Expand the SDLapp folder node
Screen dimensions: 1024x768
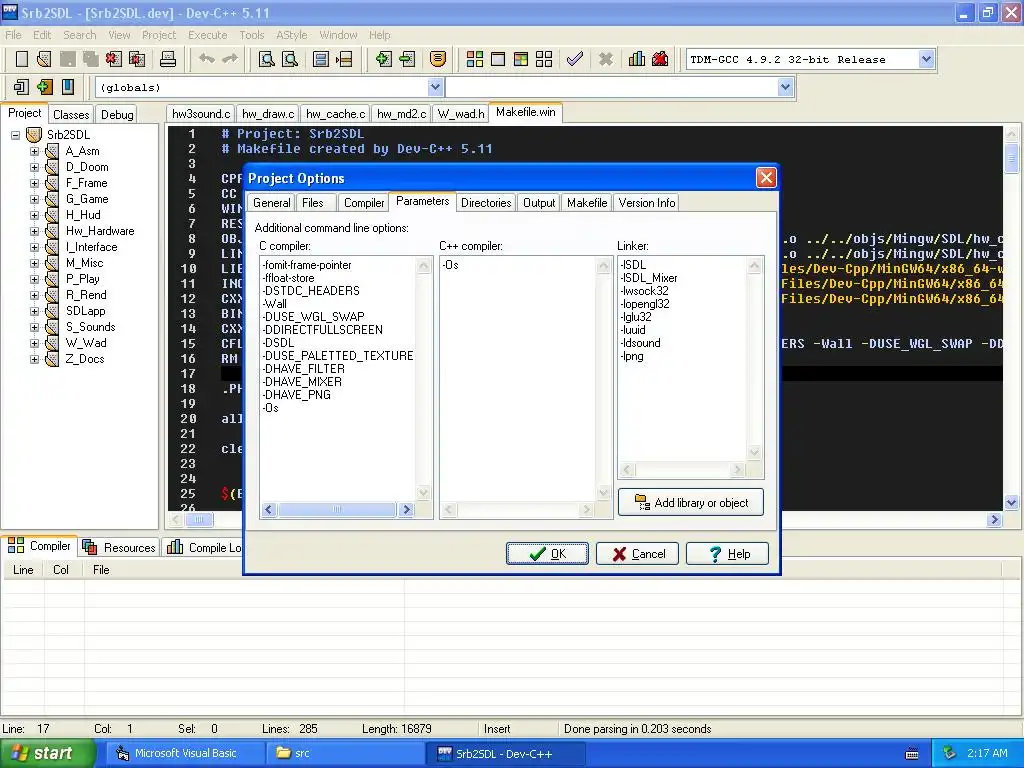tap(34, 312)
